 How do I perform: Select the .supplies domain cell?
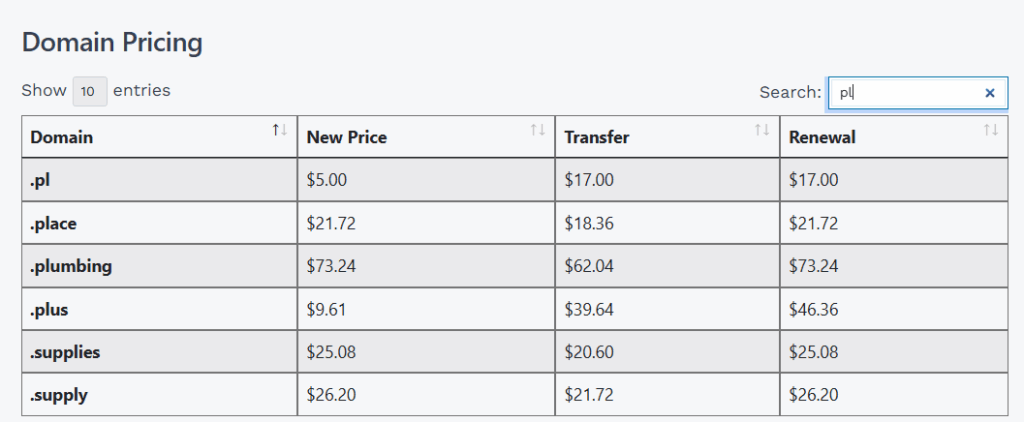159,352
